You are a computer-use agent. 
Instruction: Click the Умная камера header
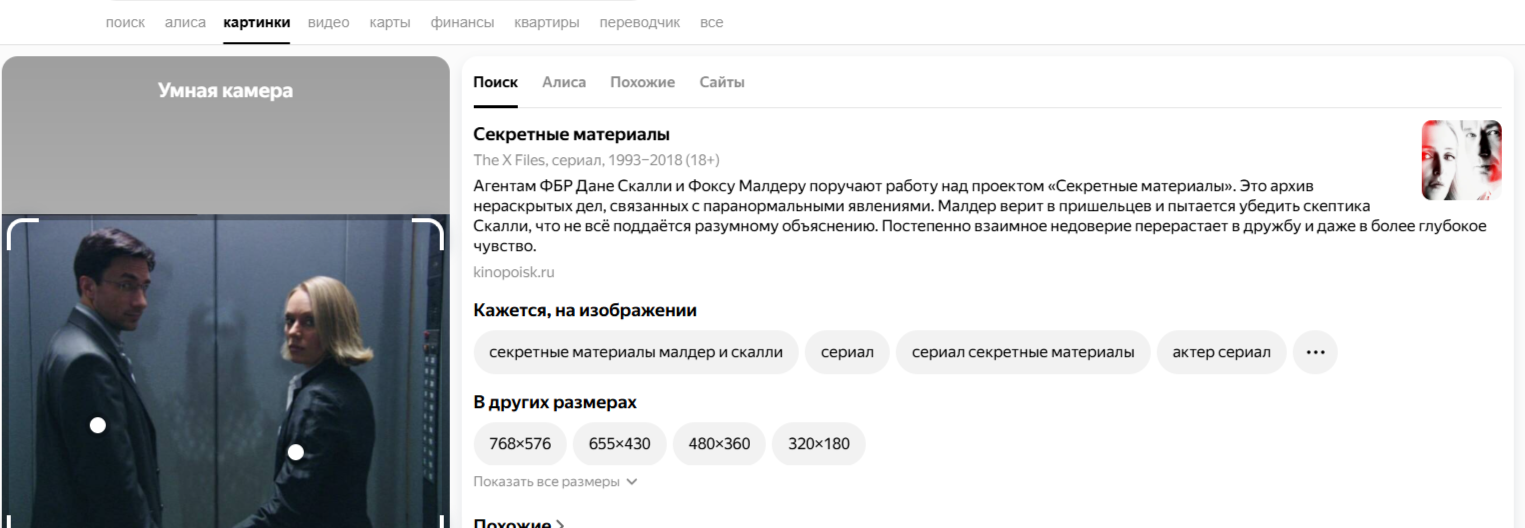225,91
